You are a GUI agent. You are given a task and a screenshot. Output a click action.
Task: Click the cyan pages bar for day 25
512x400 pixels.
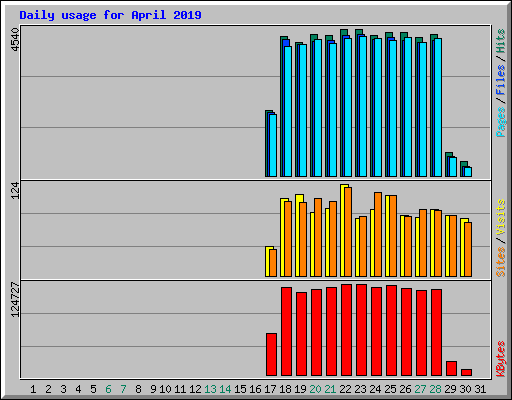(393, 108)
